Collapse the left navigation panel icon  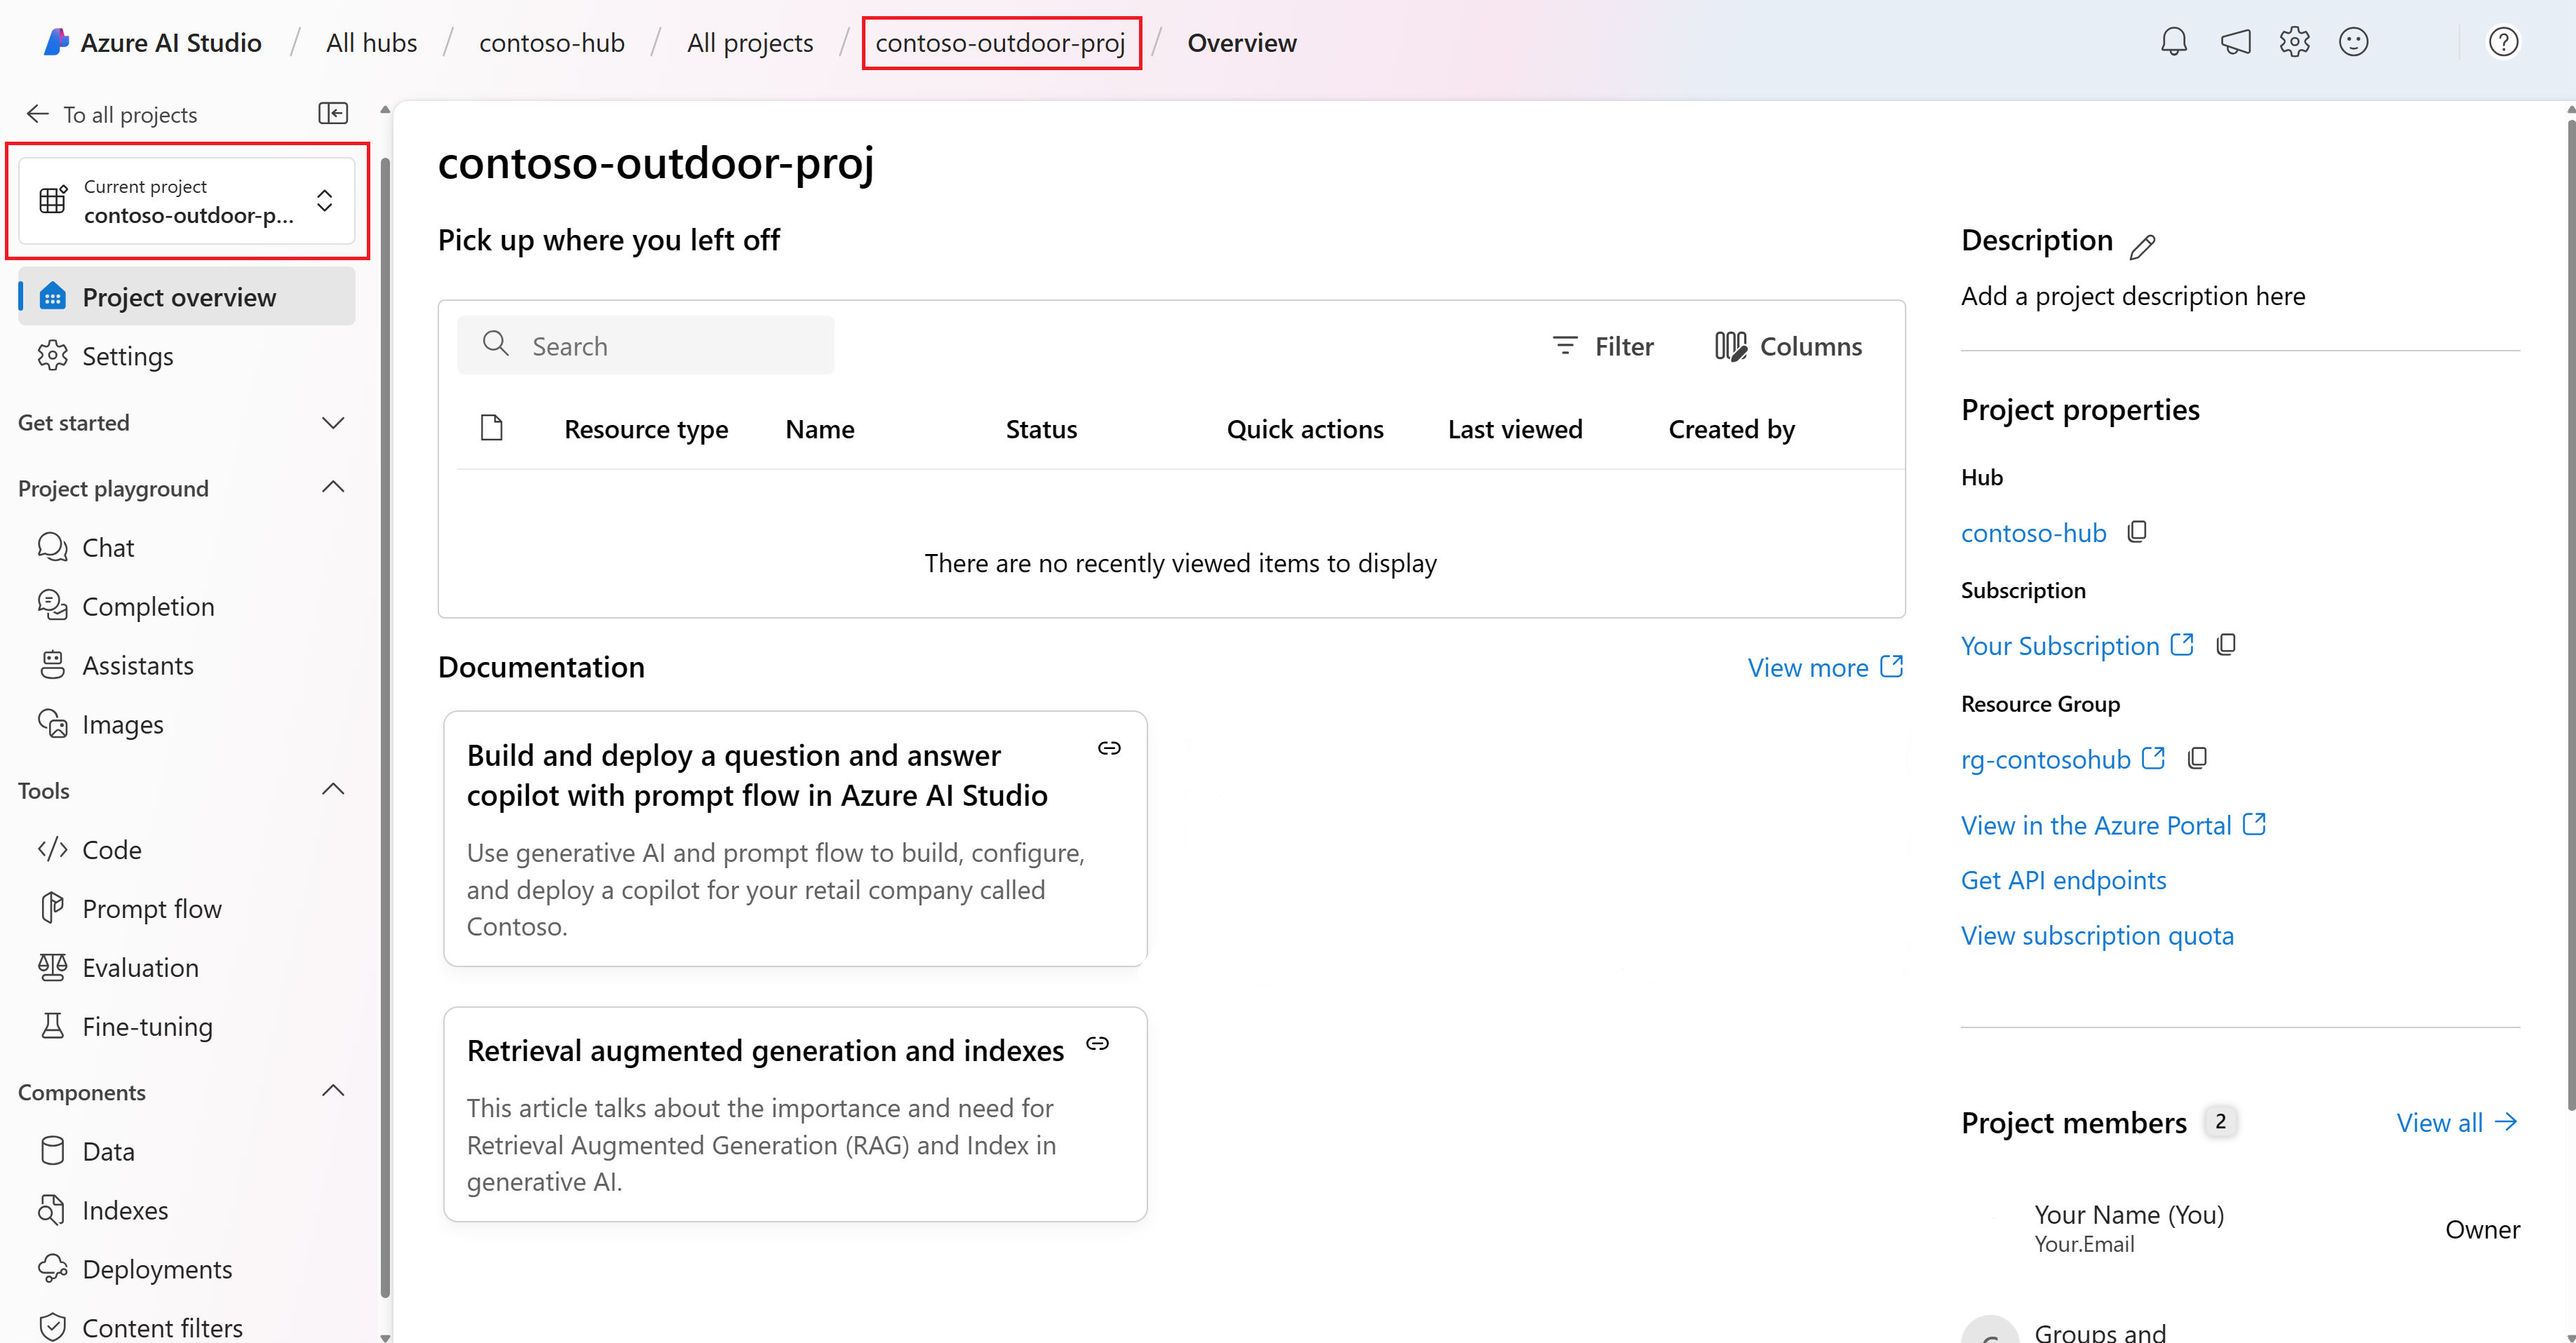[333, 113]
